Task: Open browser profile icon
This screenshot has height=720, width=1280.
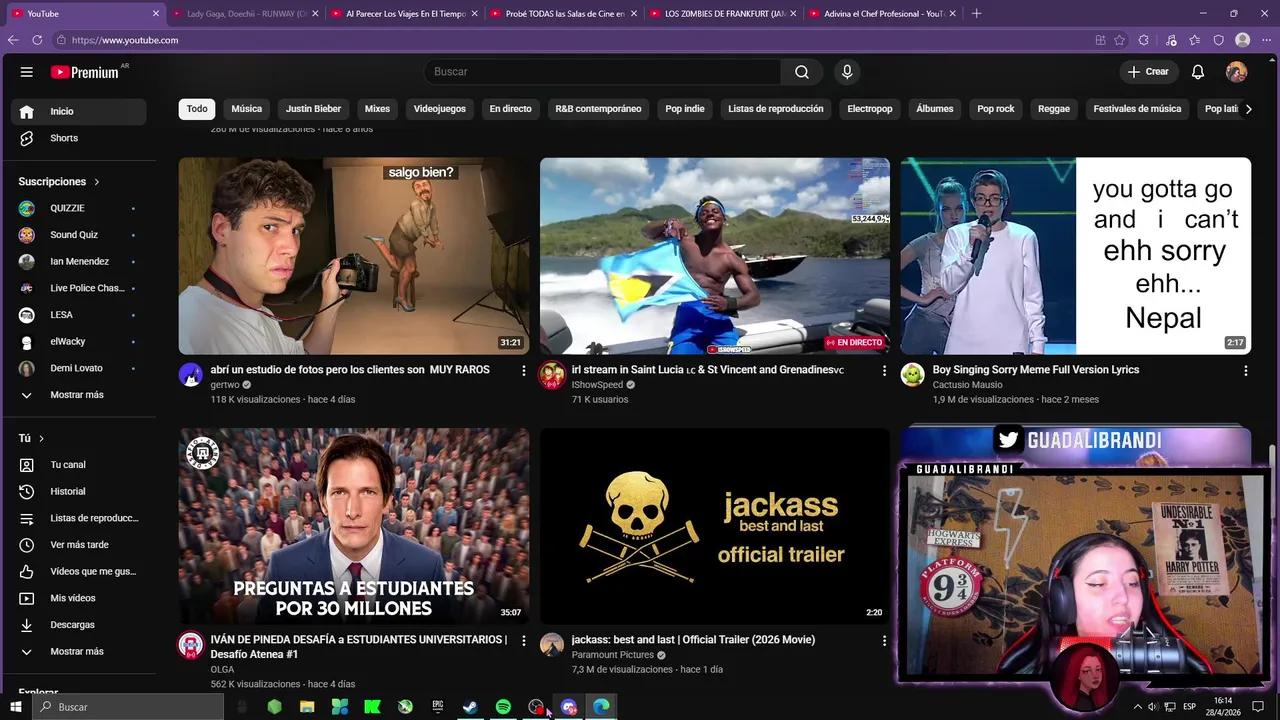Action: point(1243,40)
